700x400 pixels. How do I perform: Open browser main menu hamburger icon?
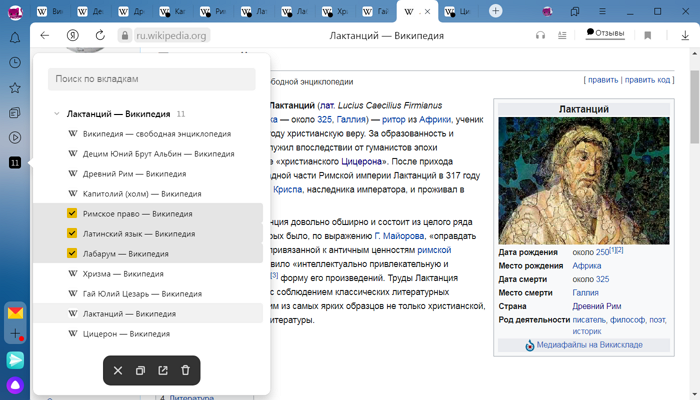(602, 12)
